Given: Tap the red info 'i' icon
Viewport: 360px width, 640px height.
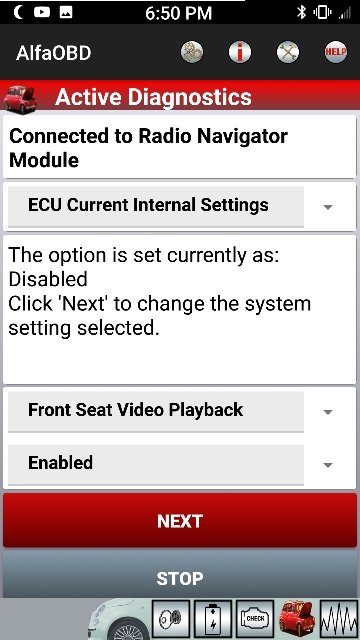Looking at the screenshot, I should pos(240,52).
